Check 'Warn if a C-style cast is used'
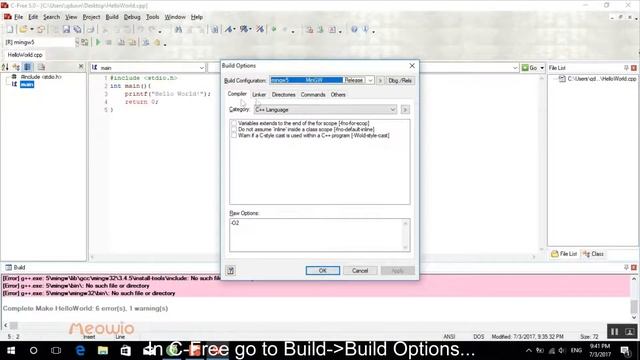Image resolution: width=640 pixels, height=360 pixels. [x=234, y=135]
